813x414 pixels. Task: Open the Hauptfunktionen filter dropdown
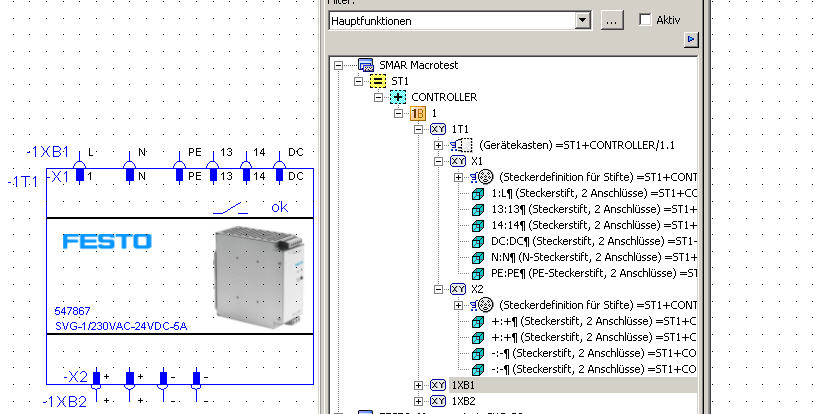tap(583, 21)
